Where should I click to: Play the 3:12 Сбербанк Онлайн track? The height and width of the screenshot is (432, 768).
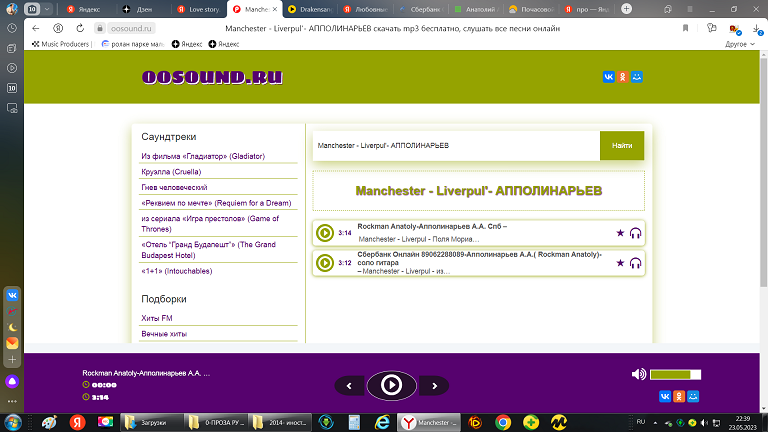[x=325, y=263]
